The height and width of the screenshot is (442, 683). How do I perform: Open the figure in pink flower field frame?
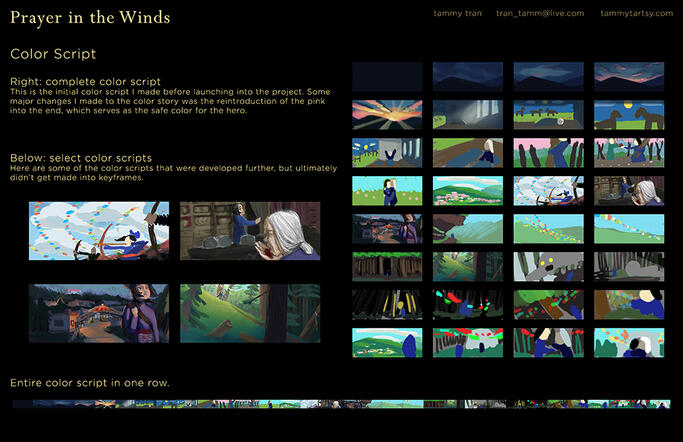click(387, 190)
